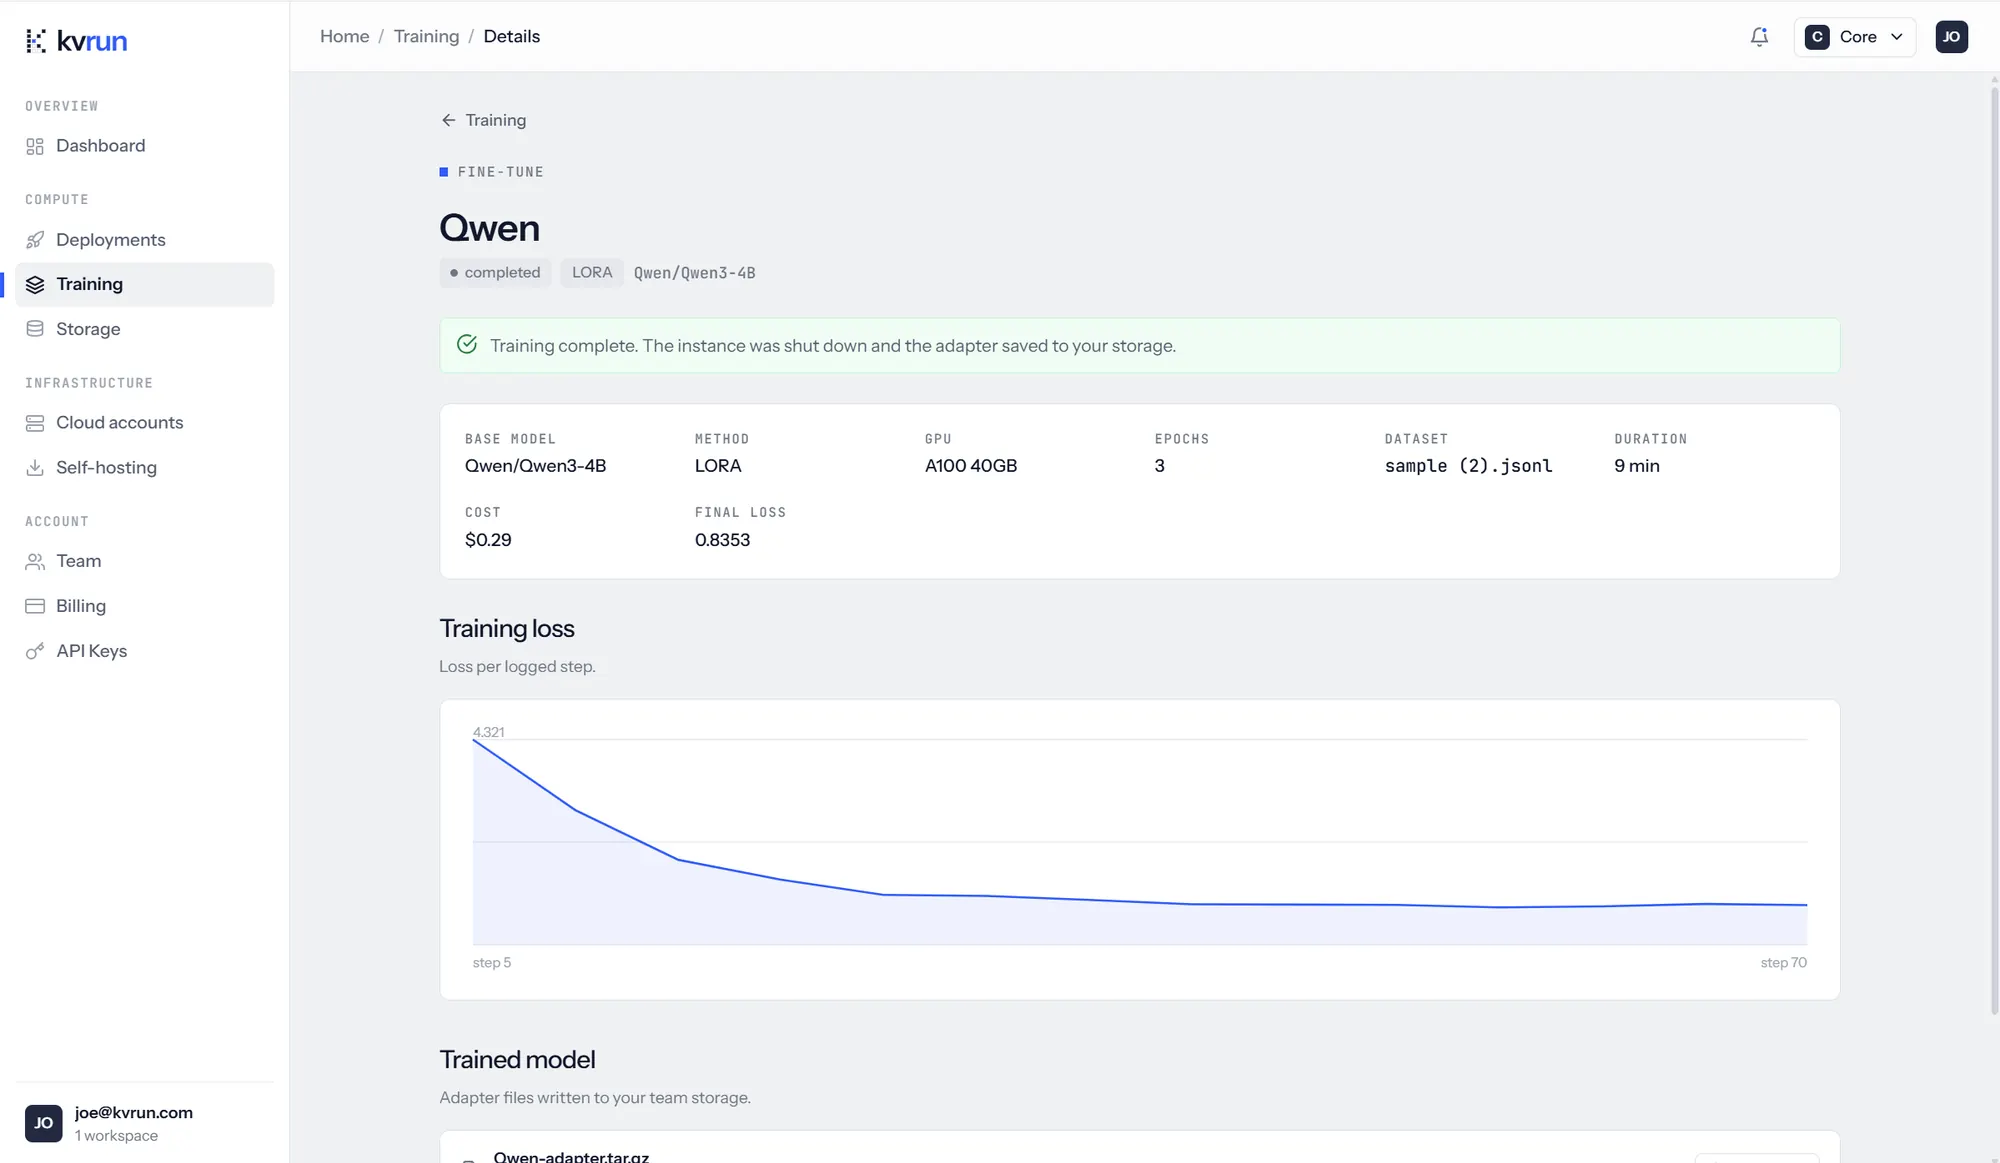
Task: Go to Dashboard in sidebar
Action: (x=145, y=146)
